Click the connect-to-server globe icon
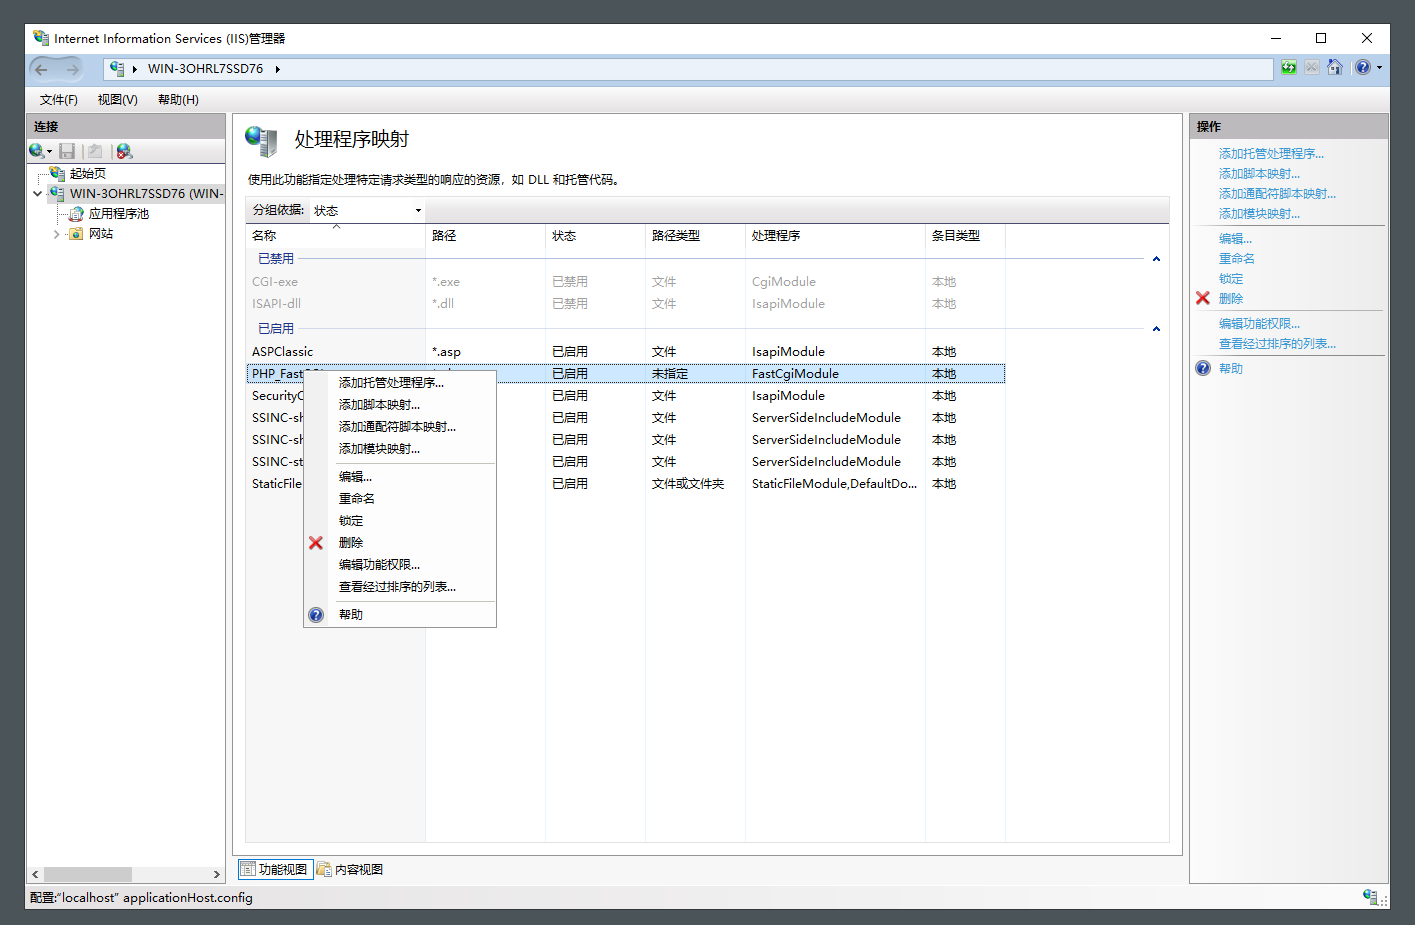 (x=38, y=151)
